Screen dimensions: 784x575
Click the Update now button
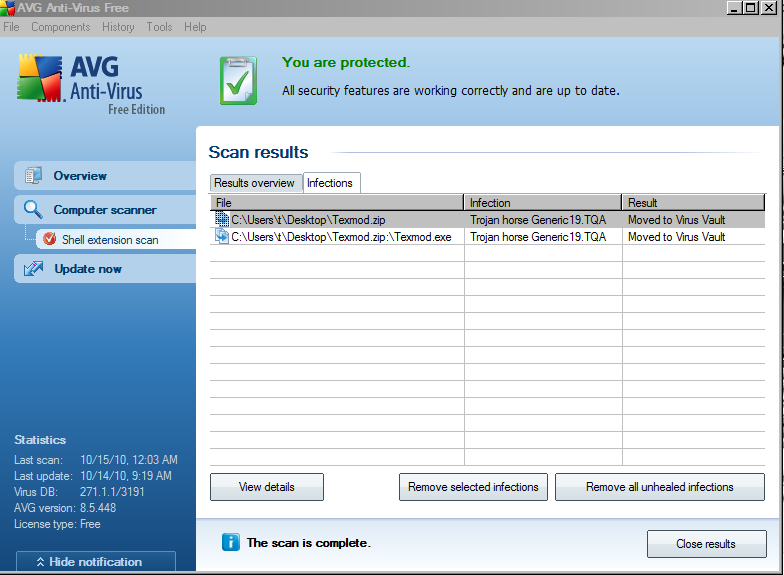(106, 268)
